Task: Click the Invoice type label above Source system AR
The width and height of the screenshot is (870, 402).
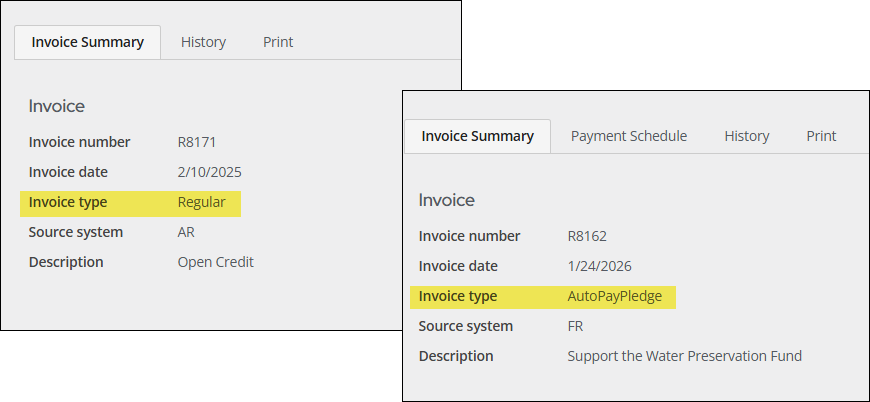Action: tap(67, 202)
